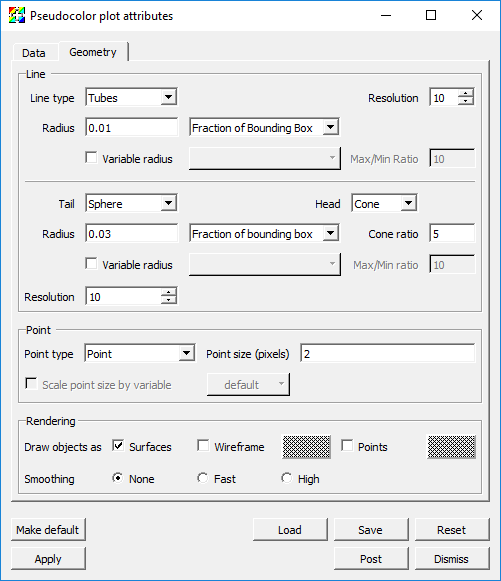Viewport: 501px width, 581px height.
Task: Open the Tail dropdown showing Sphere
Action: coord(131,203)
